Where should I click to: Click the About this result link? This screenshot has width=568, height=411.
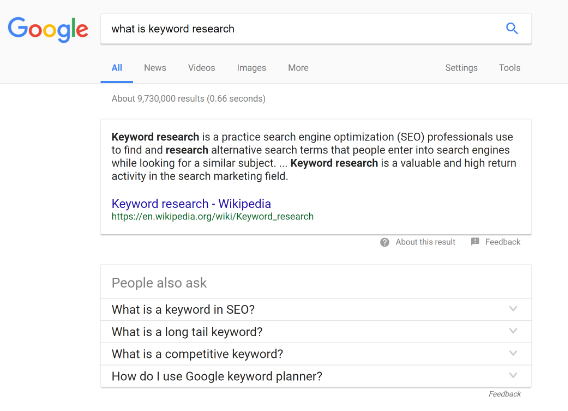tap(425, 242)
